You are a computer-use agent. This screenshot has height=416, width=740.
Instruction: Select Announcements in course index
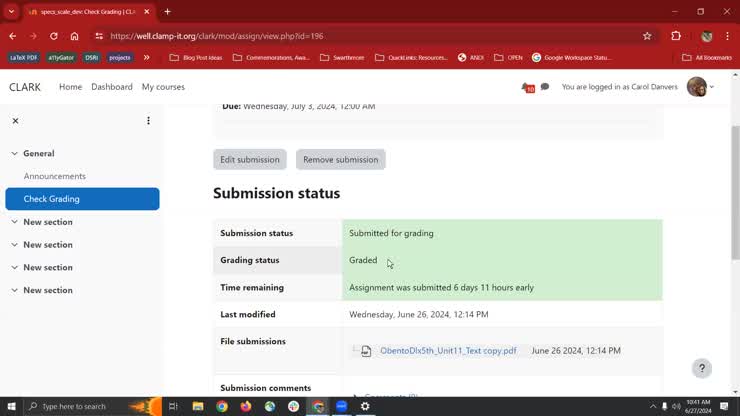pyautogui.click(x=55, y=176)
